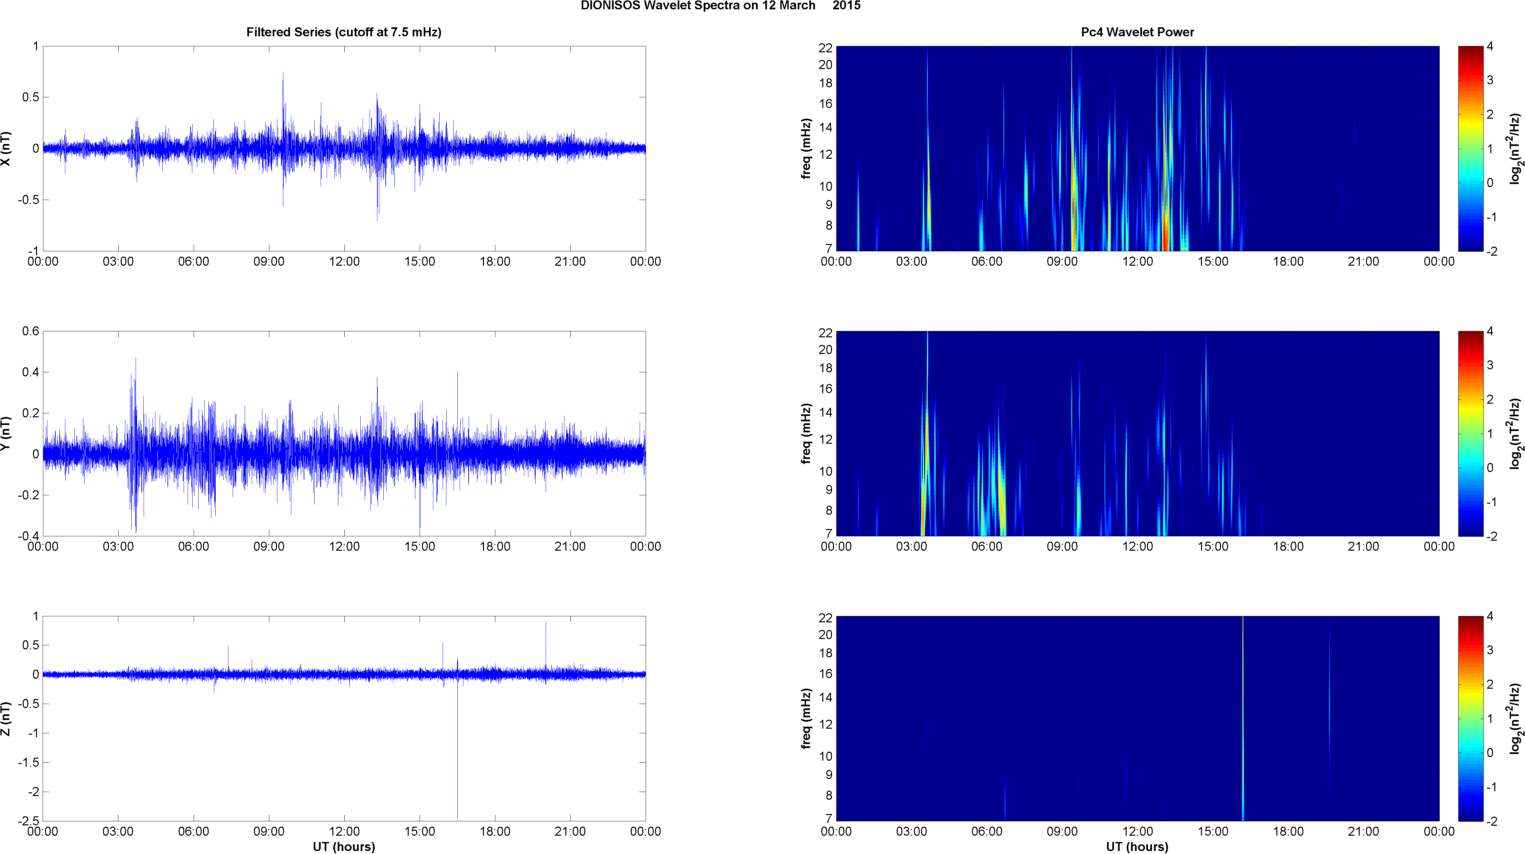Click the "21:00" tick below the top spectrogram
Screen dimensions: 1525x854
coord(1364,262)
